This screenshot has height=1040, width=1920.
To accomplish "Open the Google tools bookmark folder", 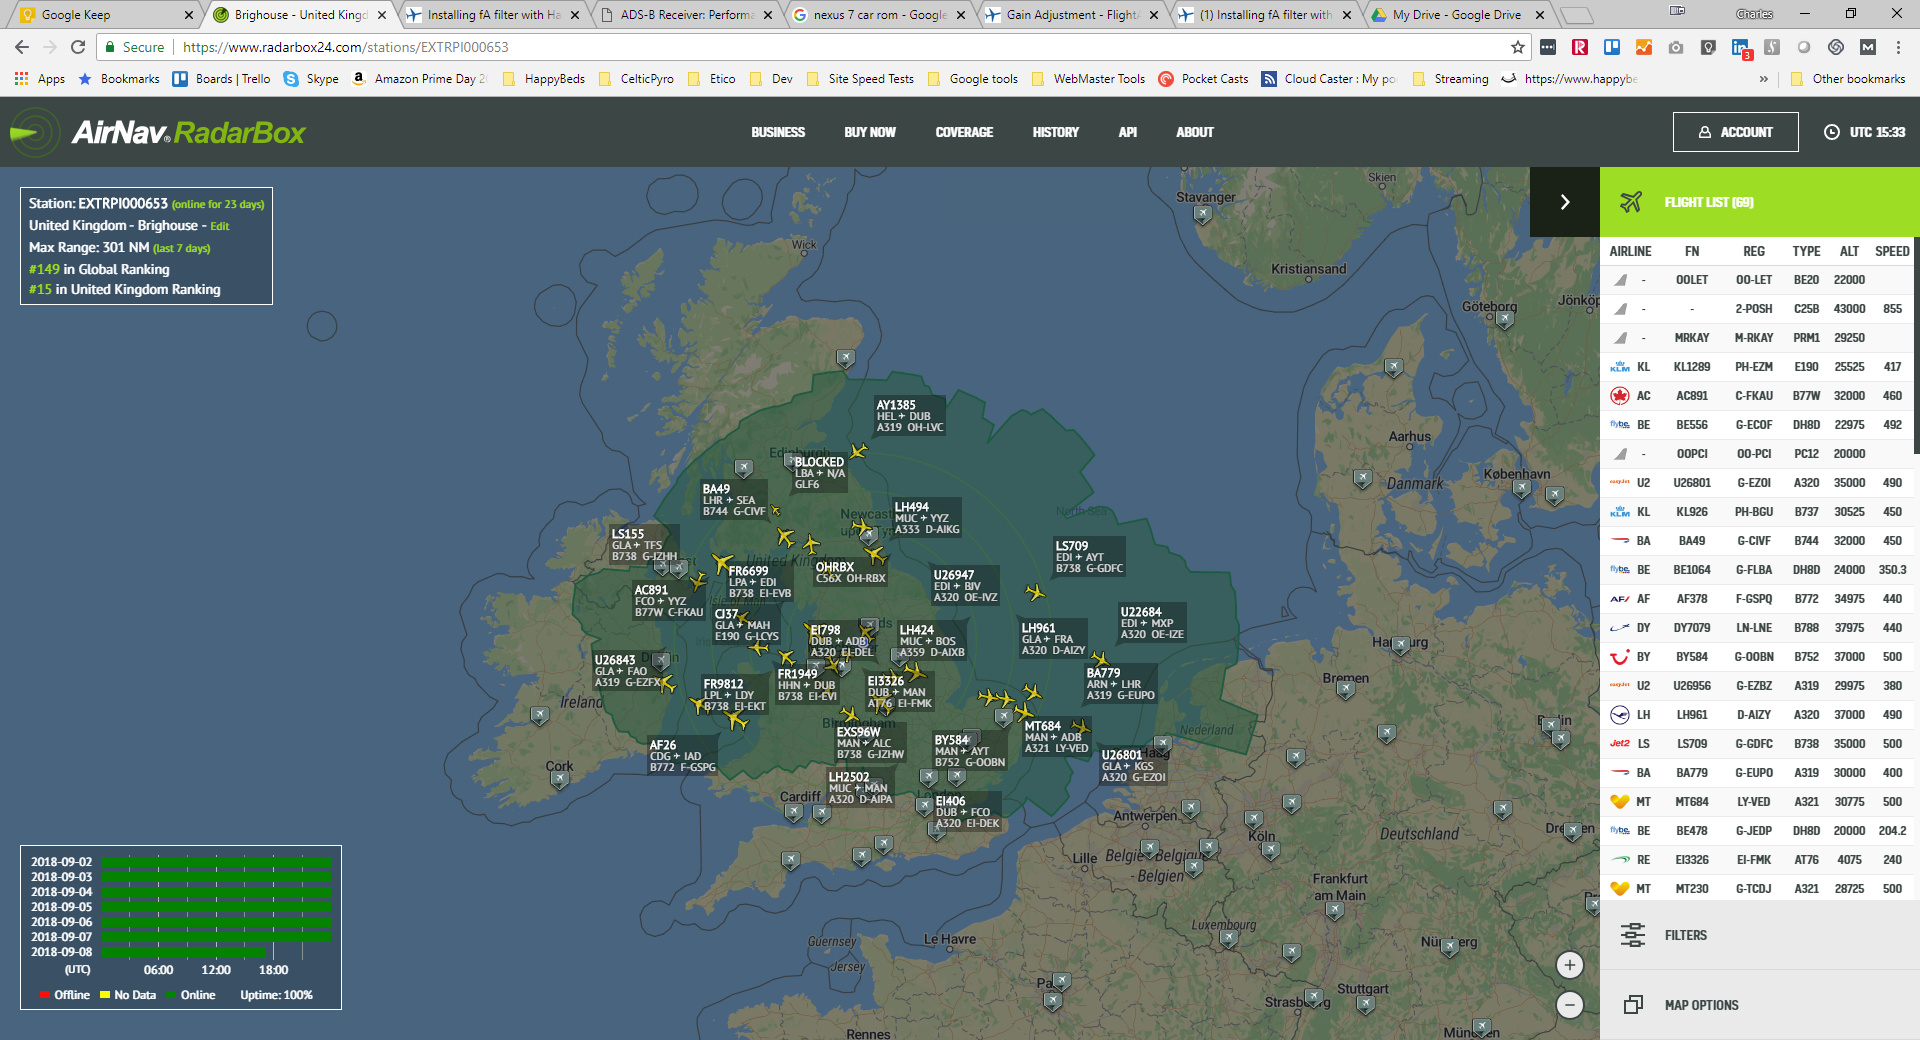I will (x=973, y=79).
